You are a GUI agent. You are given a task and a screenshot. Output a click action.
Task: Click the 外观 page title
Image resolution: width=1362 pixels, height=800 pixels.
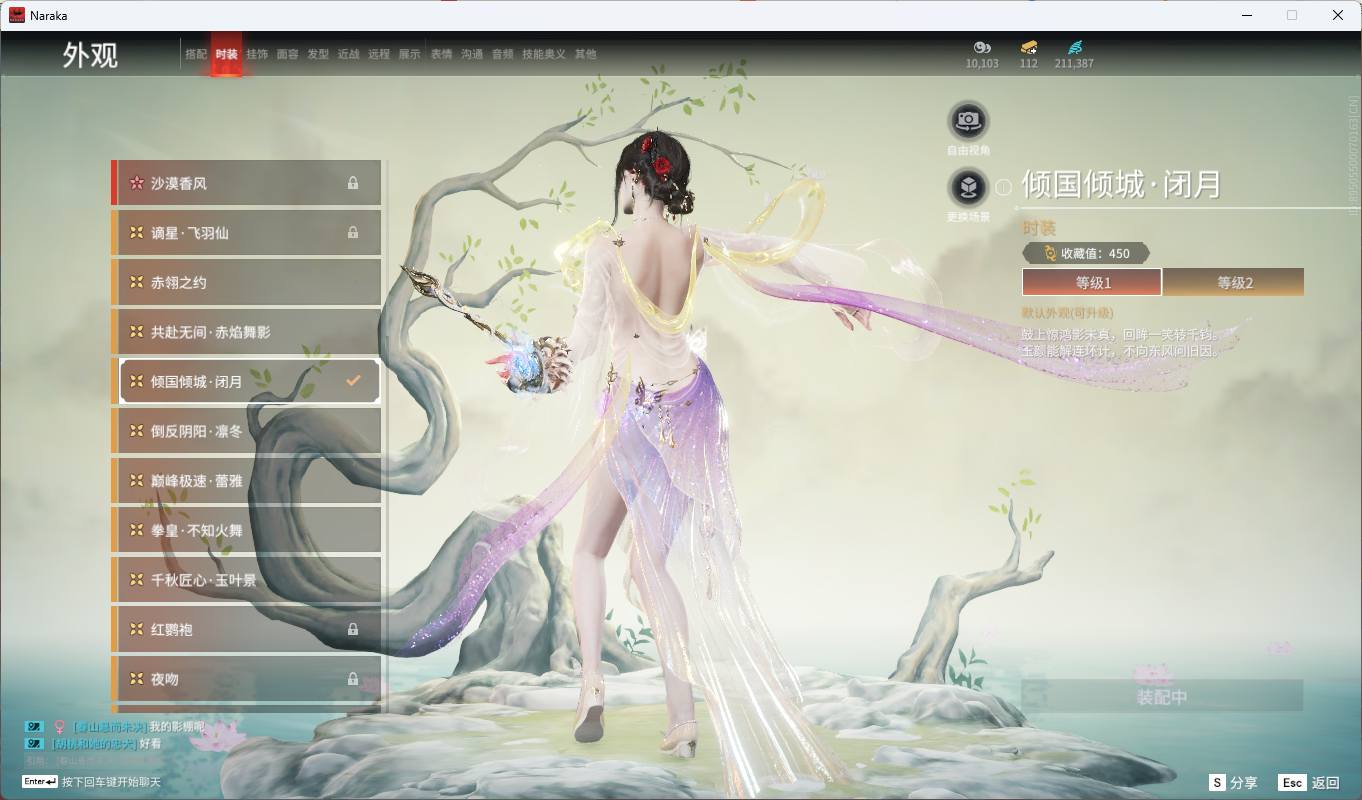point(90,55)
